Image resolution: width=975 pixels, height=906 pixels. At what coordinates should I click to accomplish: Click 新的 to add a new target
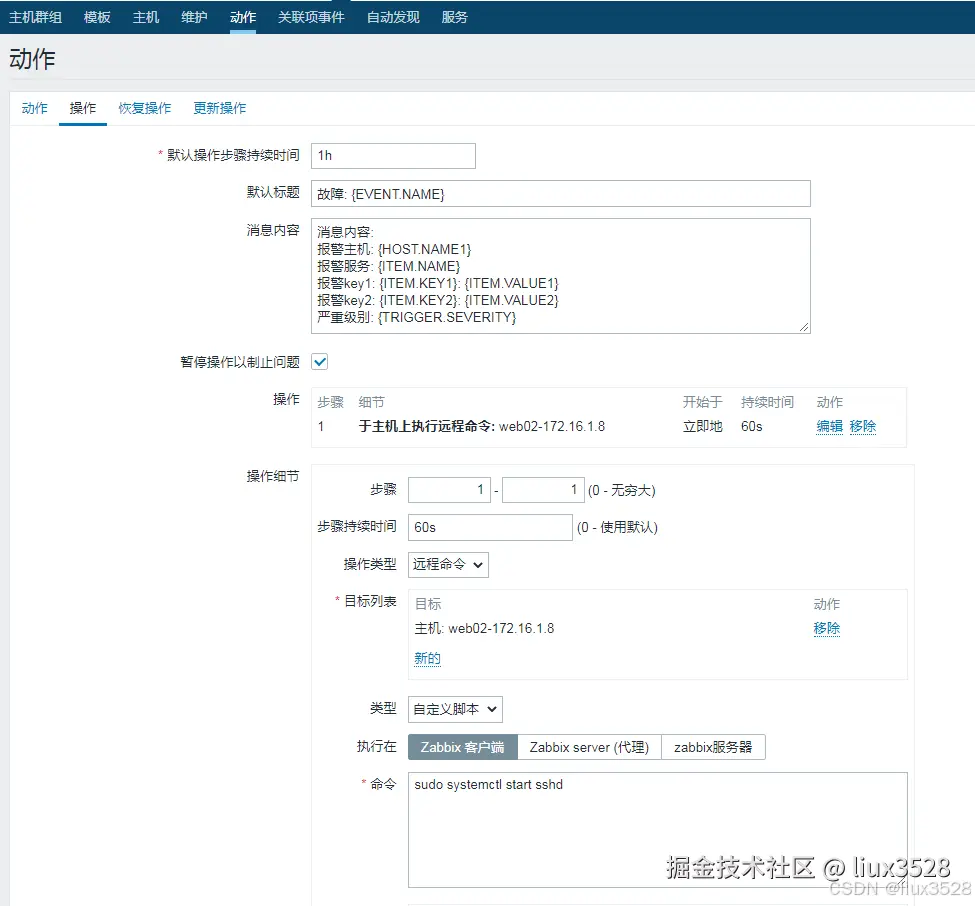pos(426,658)
